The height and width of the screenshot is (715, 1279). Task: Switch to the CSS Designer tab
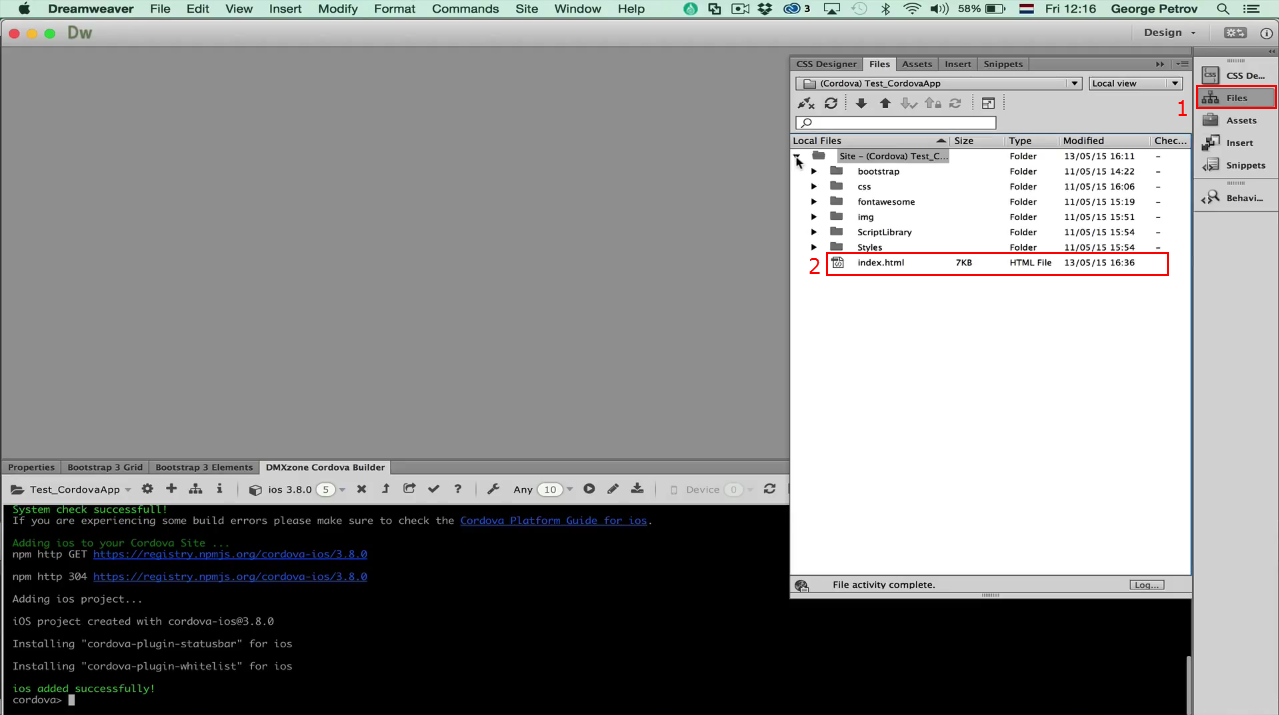(826, 64)
